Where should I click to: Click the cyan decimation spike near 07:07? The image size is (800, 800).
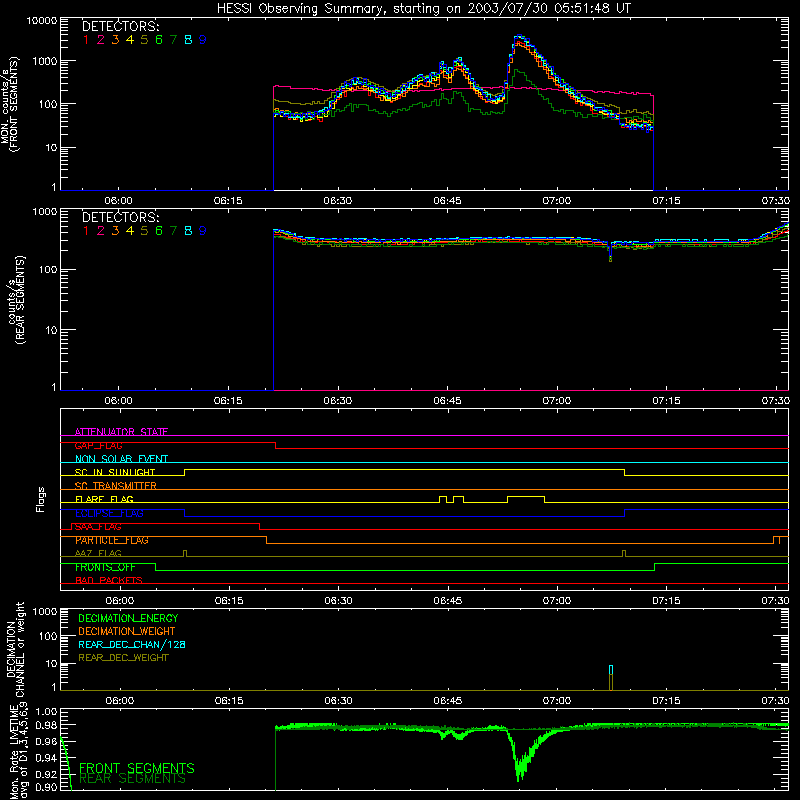point(611,670)
